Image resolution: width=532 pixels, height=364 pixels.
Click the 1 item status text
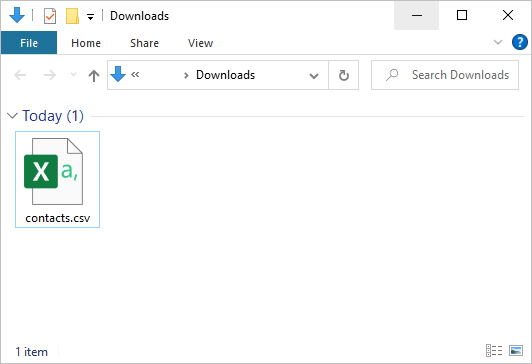coord(32,352)
